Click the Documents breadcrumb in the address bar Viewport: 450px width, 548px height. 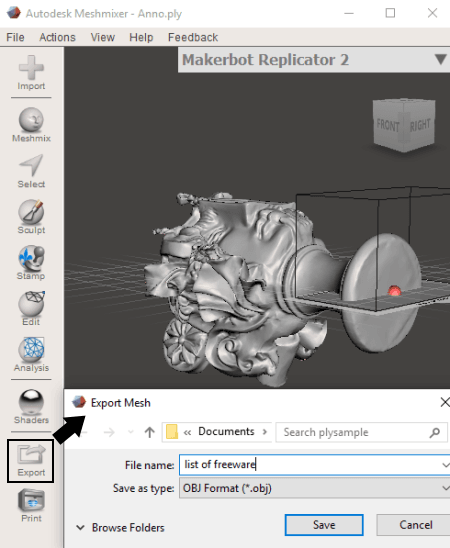click(x=226, y=431)
